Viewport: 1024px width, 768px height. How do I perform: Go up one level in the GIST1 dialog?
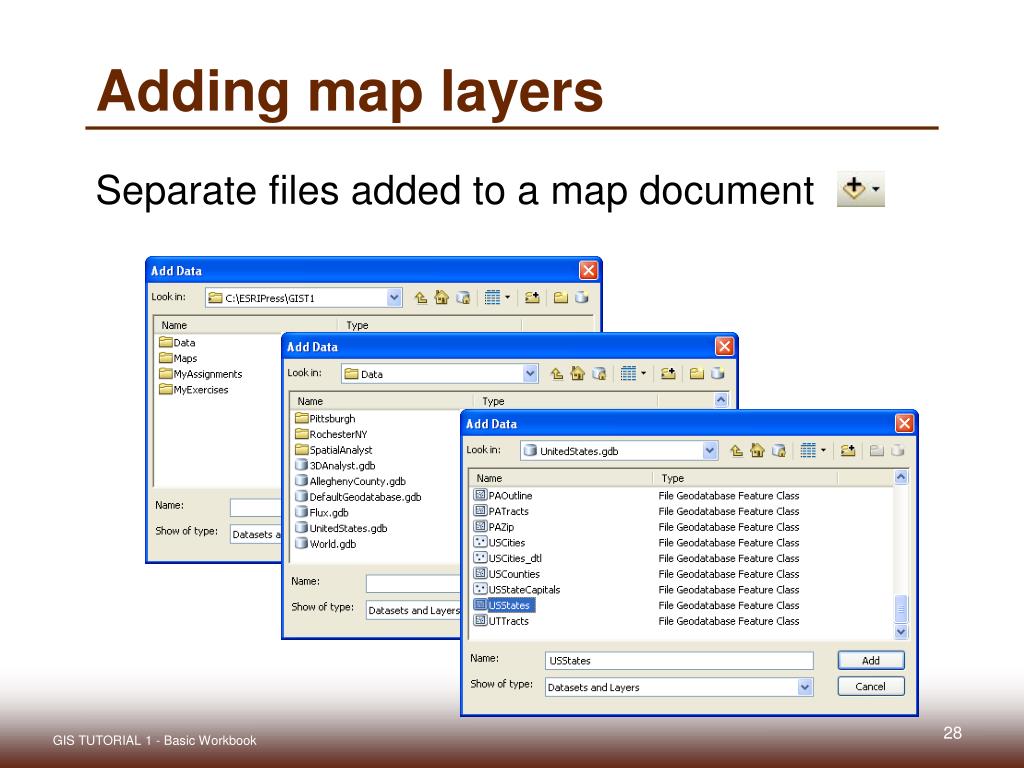[x=421, y=298]
